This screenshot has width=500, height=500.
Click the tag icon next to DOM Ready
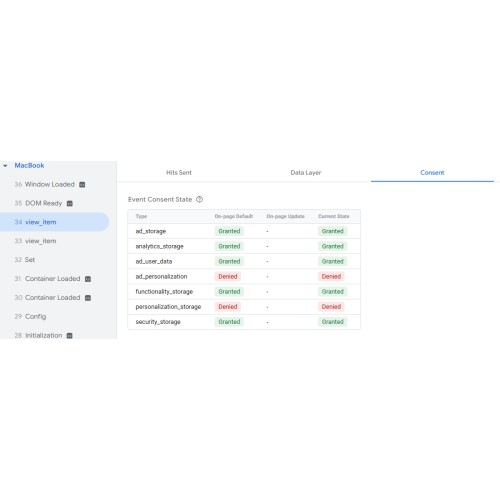point(70,203)
